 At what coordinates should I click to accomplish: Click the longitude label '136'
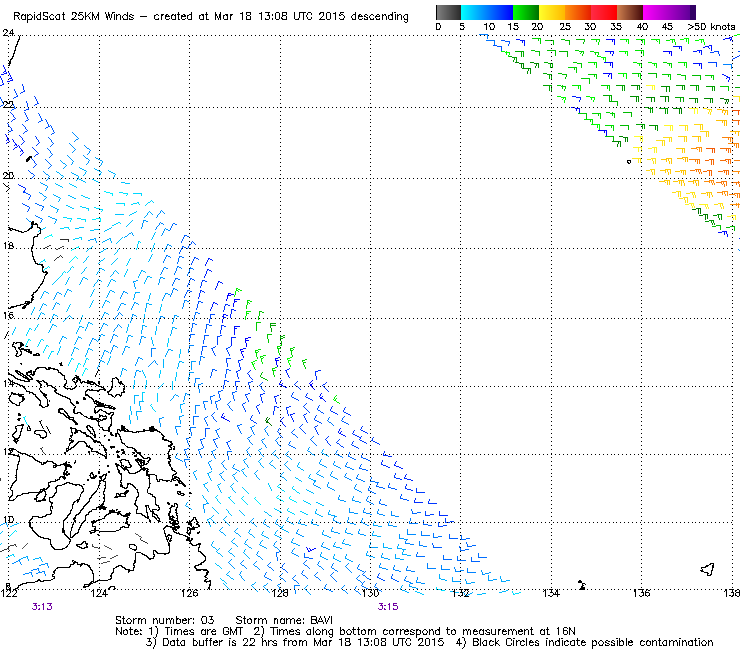[x=642, y=593]
